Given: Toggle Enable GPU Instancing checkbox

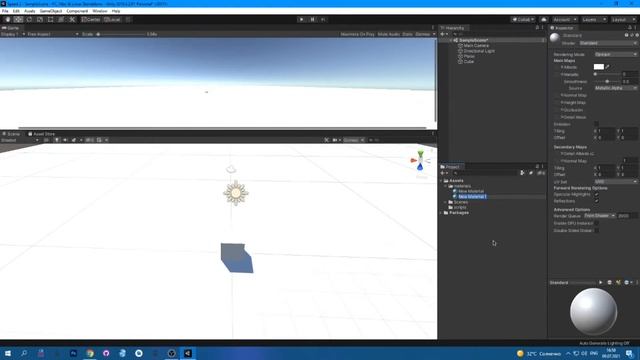Looking at the screenshot, I should (x=596, y=223).
